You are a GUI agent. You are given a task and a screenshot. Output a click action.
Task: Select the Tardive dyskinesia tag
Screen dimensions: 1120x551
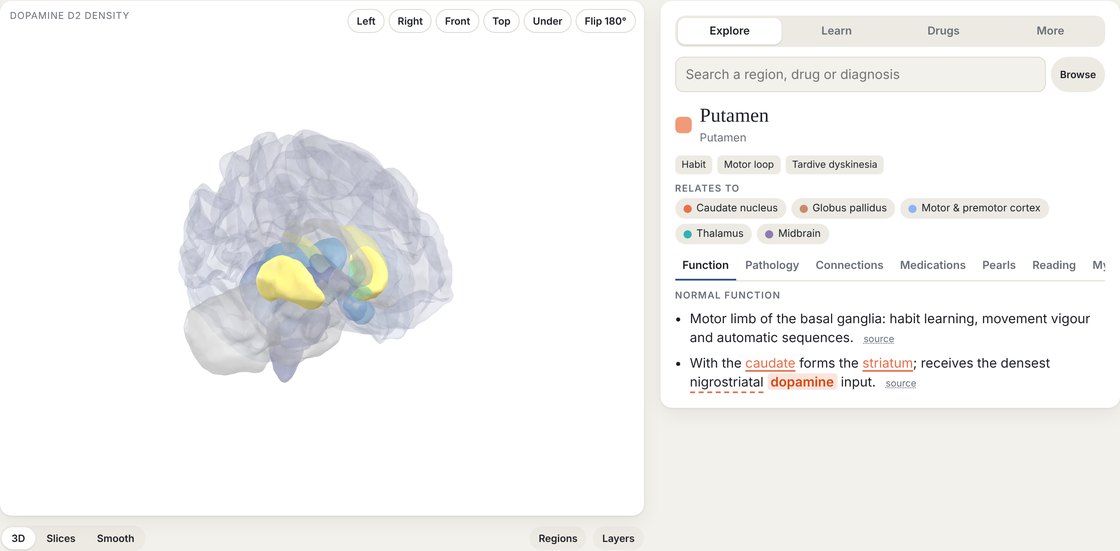(834, 164)
